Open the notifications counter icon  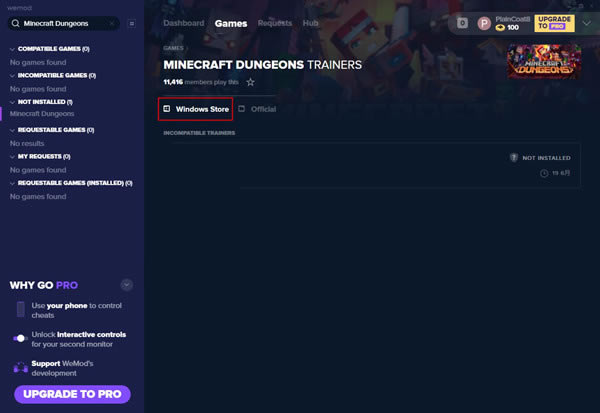click(462, 22)
